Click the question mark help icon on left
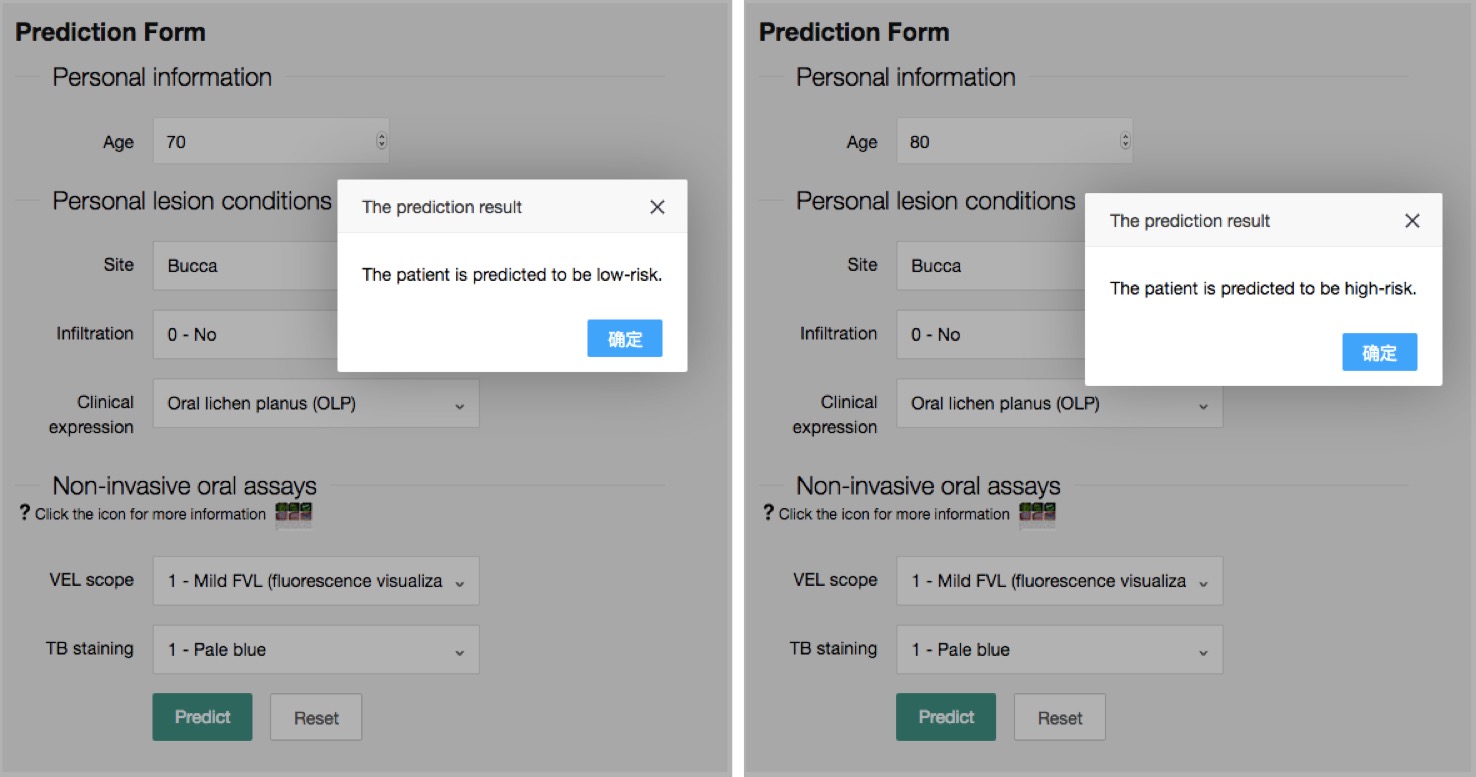This screenshot has height=777, width=1476. 25,513
